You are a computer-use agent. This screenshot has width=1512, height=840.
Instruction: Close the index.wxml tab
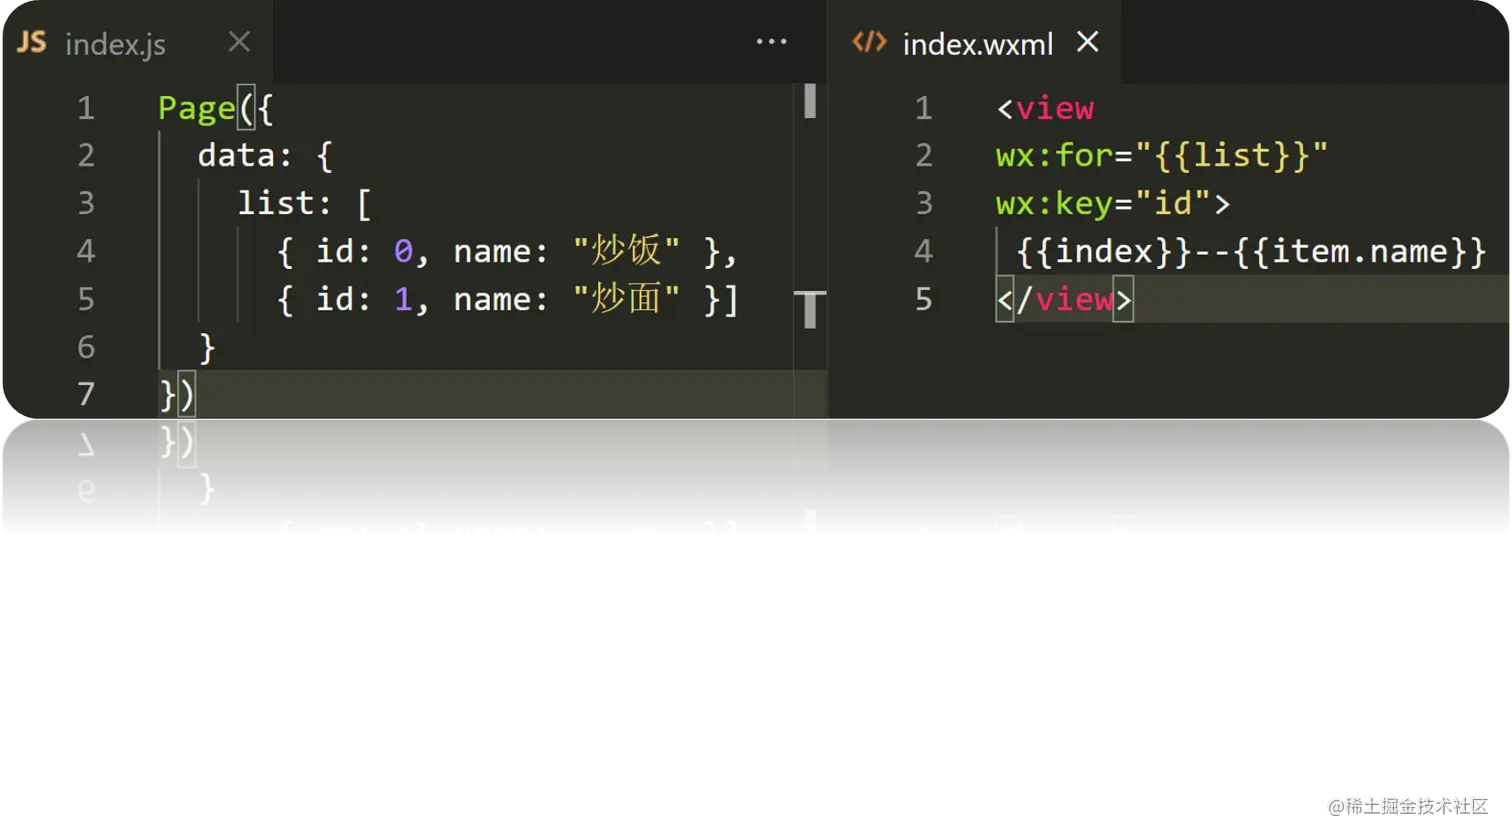click(1088, 42)
